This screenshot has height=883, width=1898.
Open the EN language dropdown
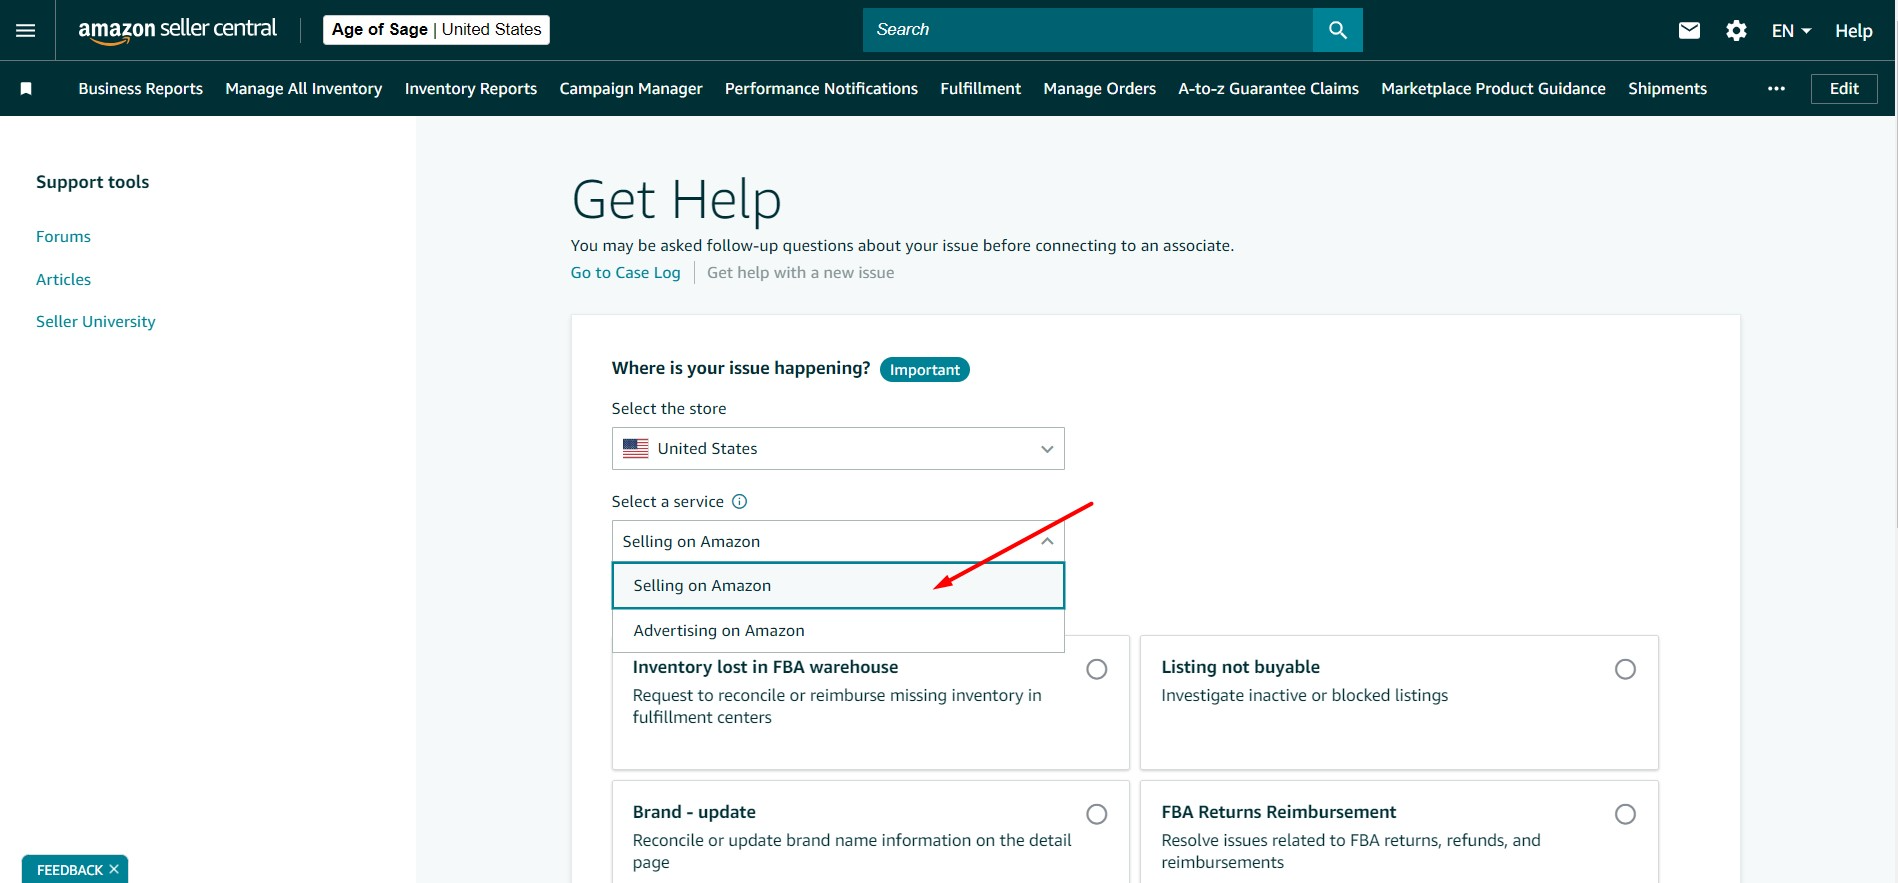tap(1791, 31)
